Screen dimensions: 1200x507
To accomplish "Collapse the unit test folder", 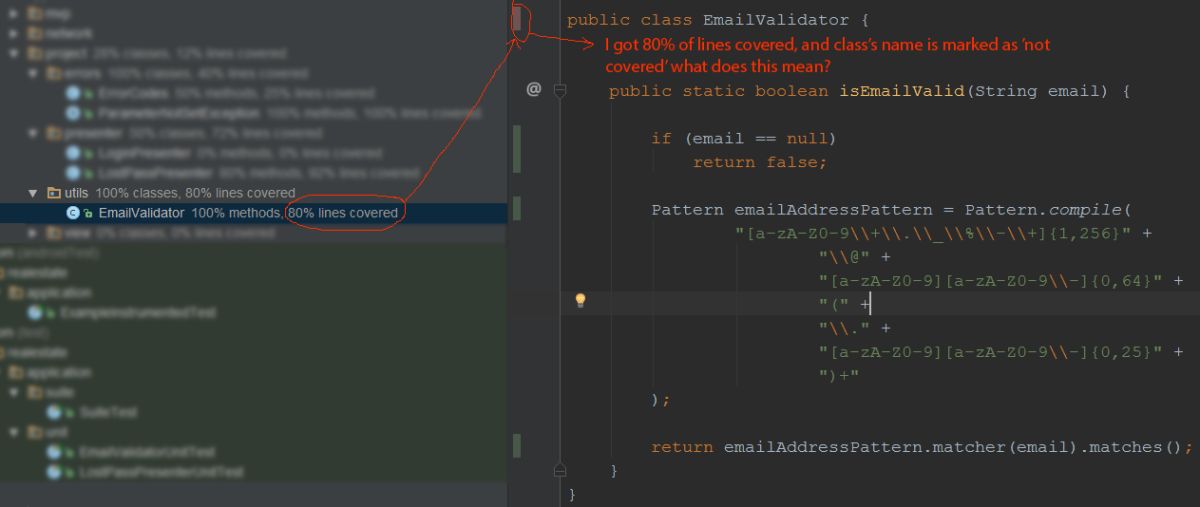I will (14, 432).
